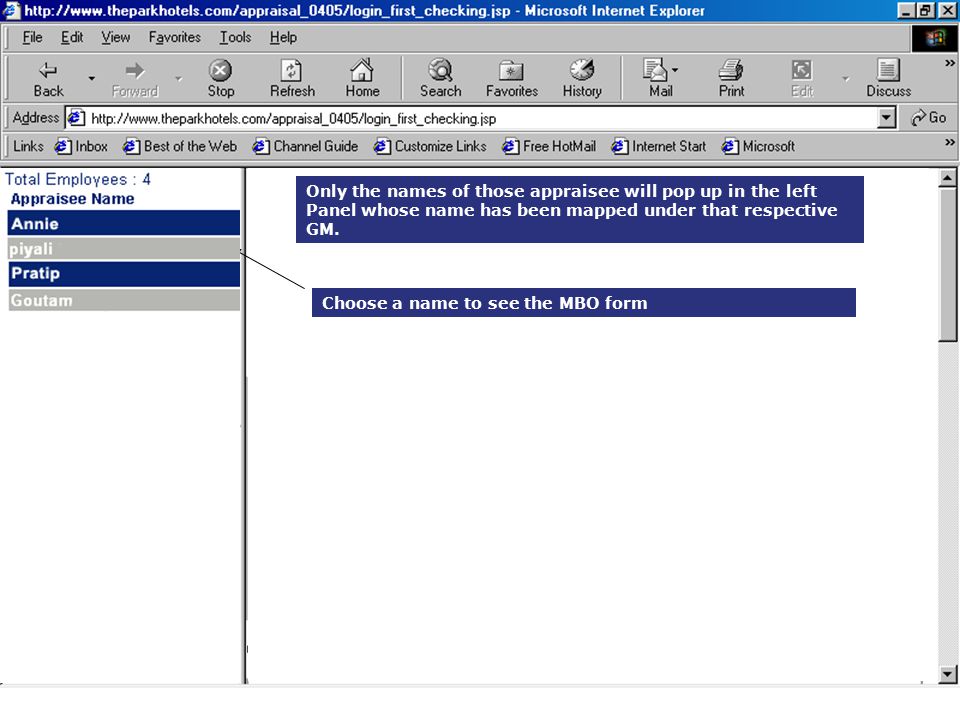
Task: Open the Microsoft link in Links bar
Action: click(758, 146)
